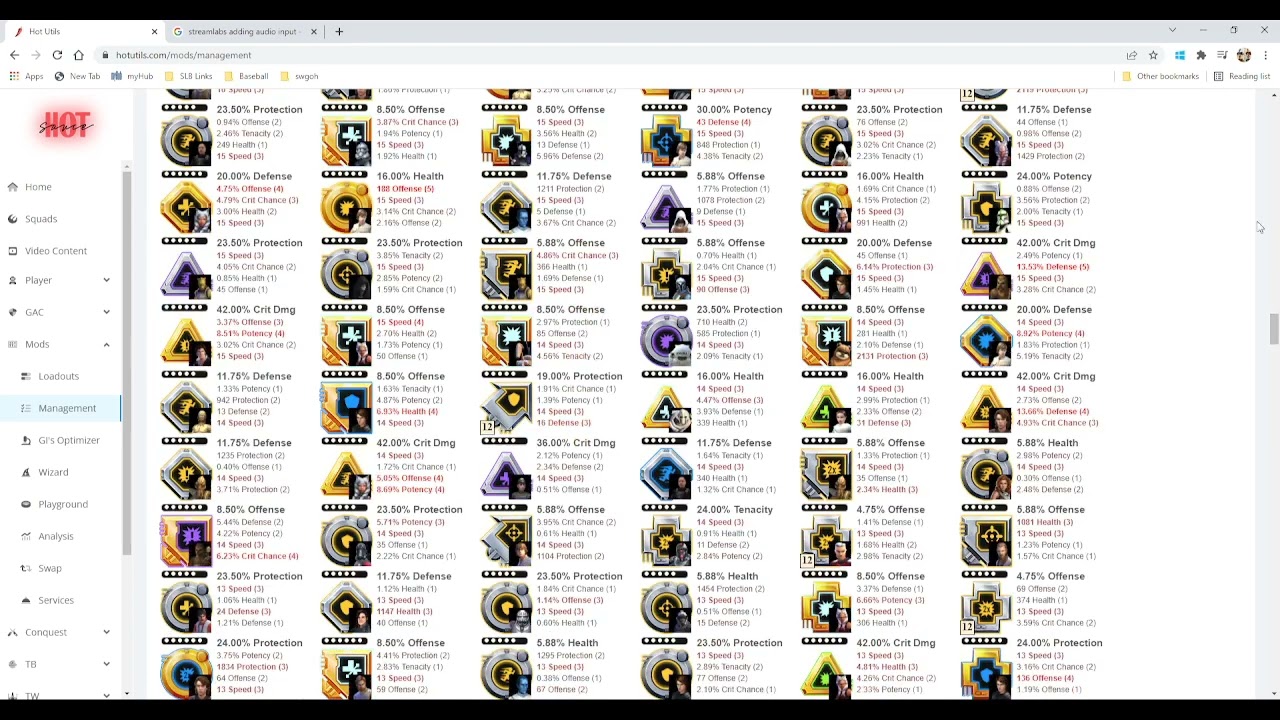
Task: Expand the GAC sidebar section
Action: 60,312
